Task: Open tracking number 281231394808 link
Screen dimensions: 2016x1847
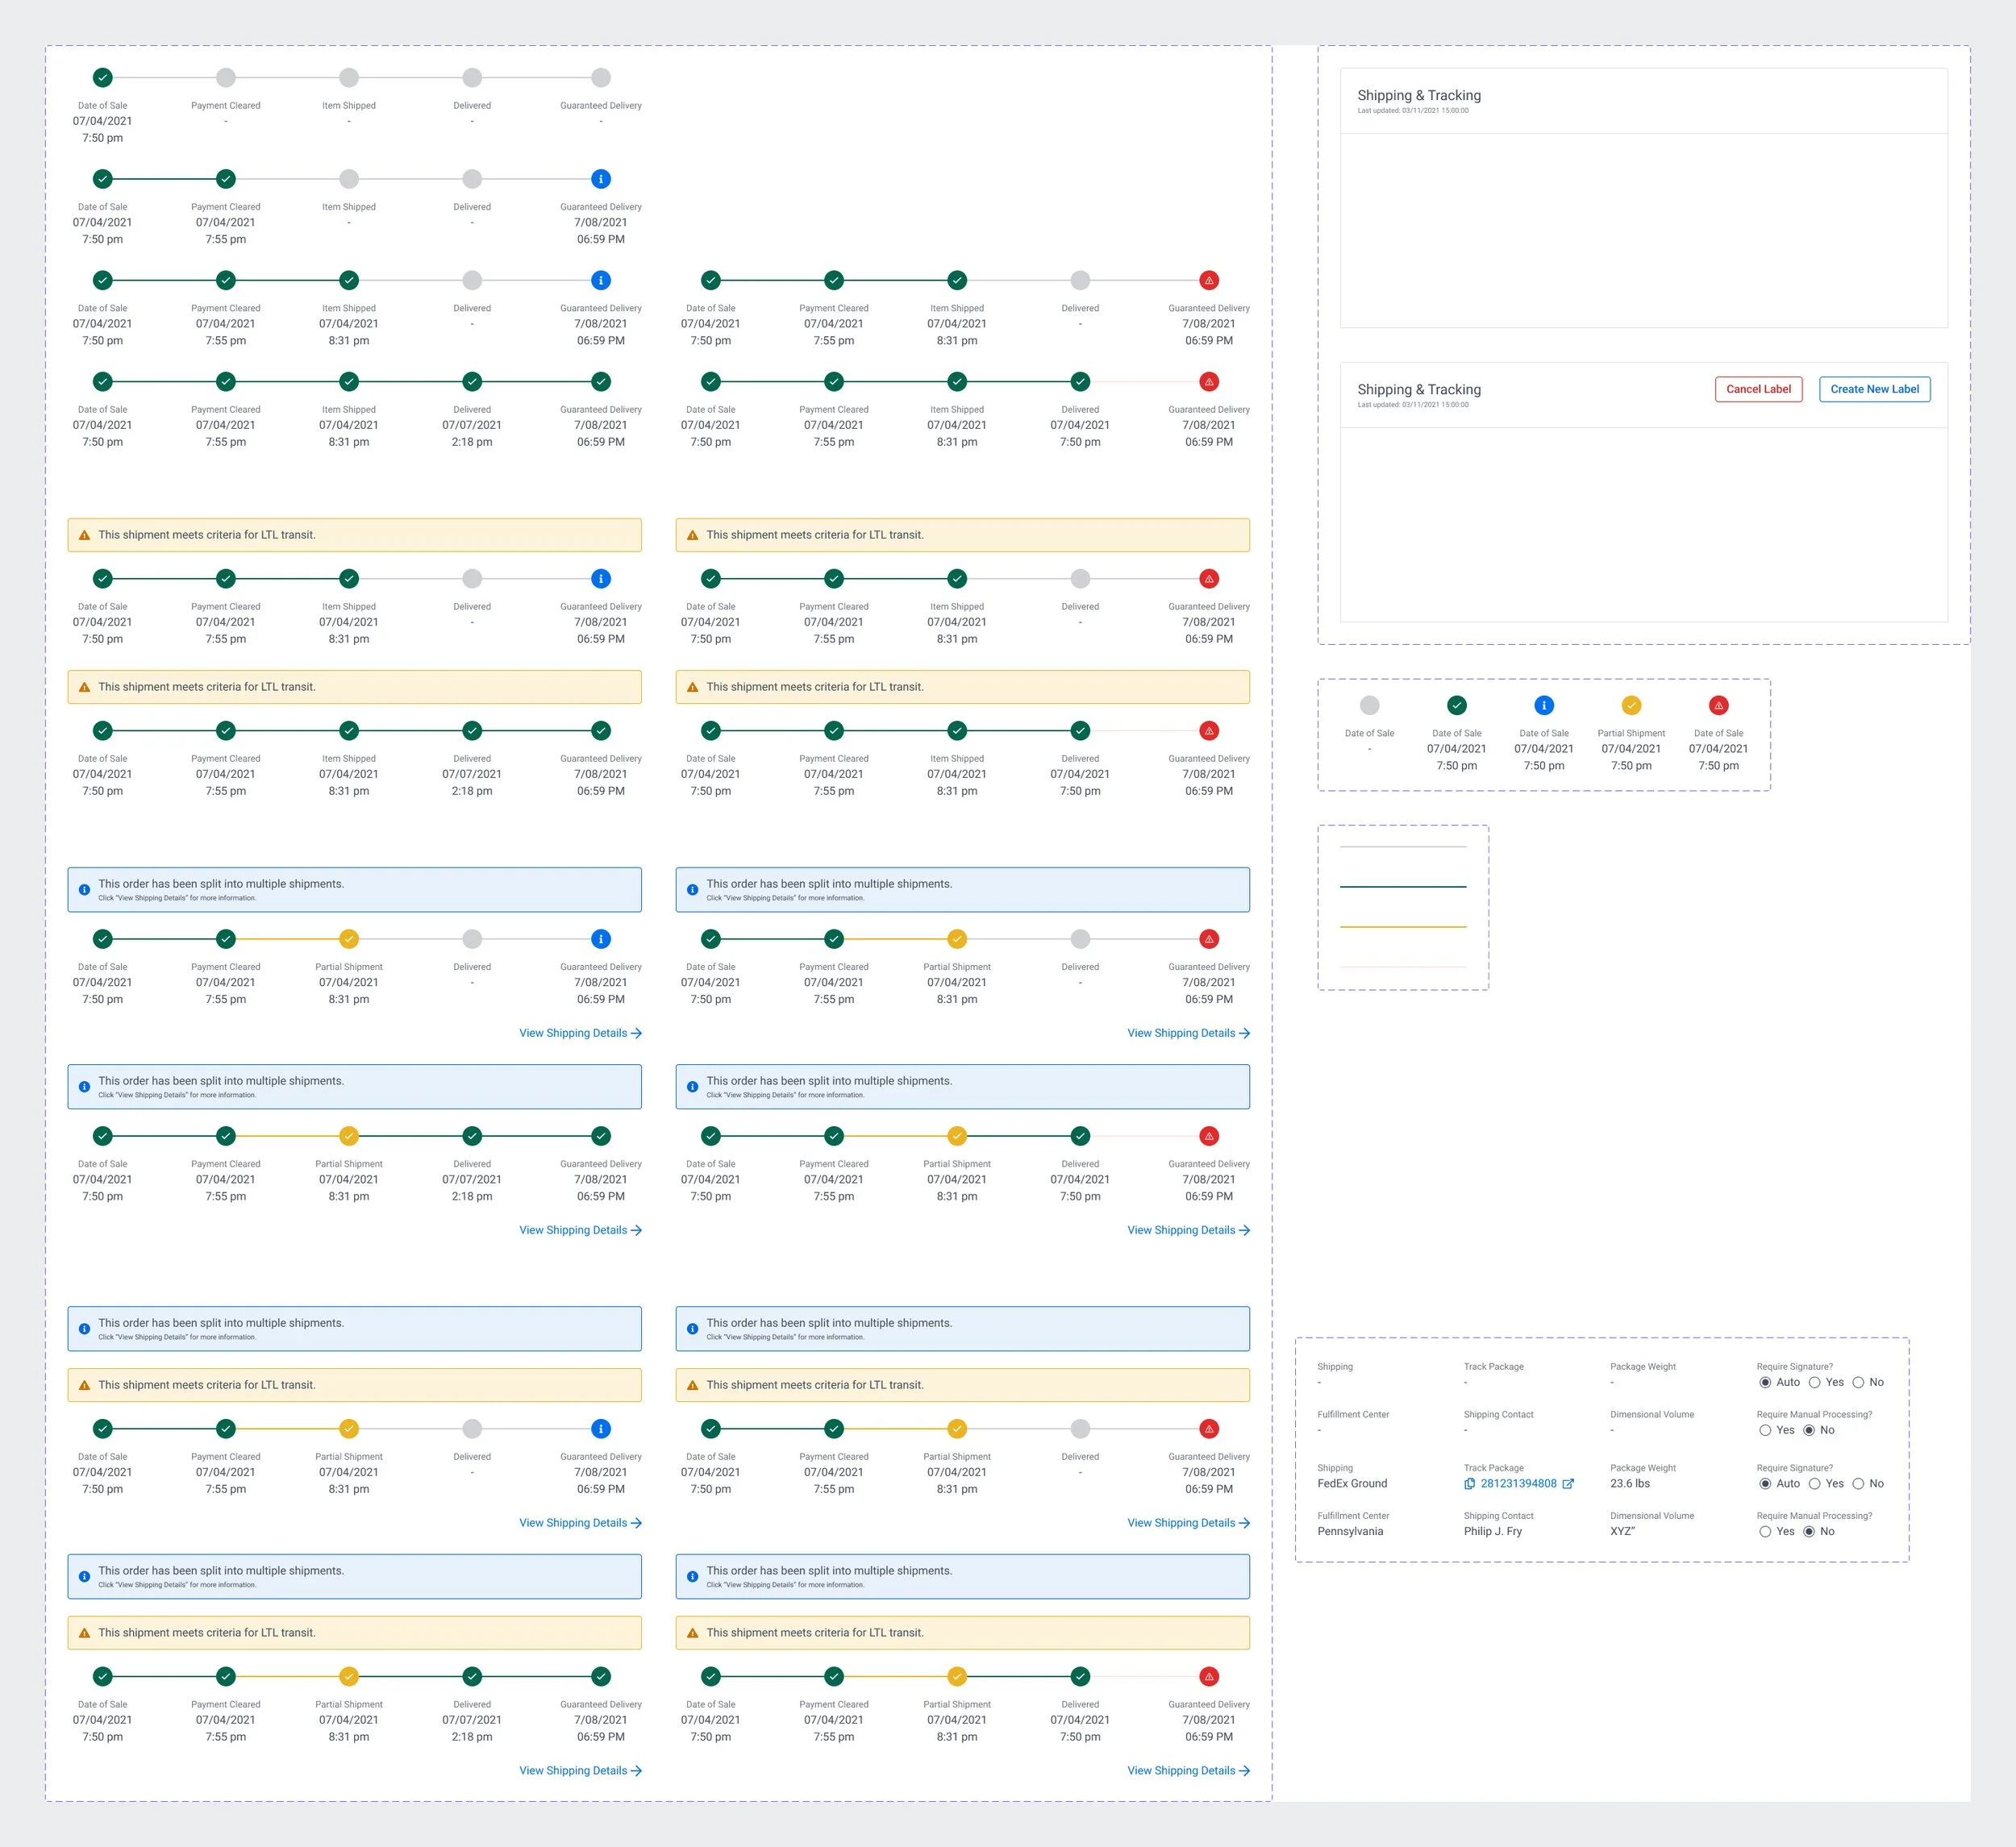Action: [1518, 1484]
